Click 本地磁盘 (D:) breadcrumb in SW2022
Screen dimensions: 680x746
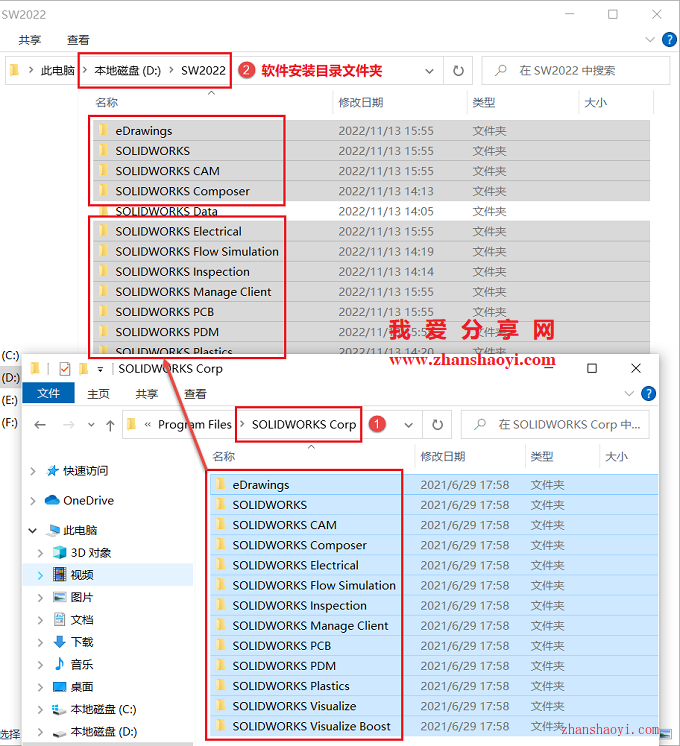pyautogui.click(x=128, y=71)
